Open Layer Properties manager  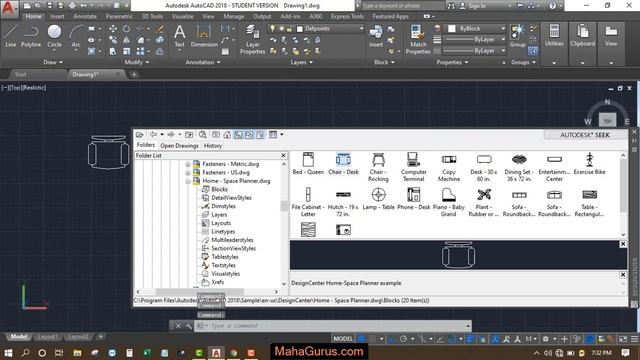click(x=252, y=40)
